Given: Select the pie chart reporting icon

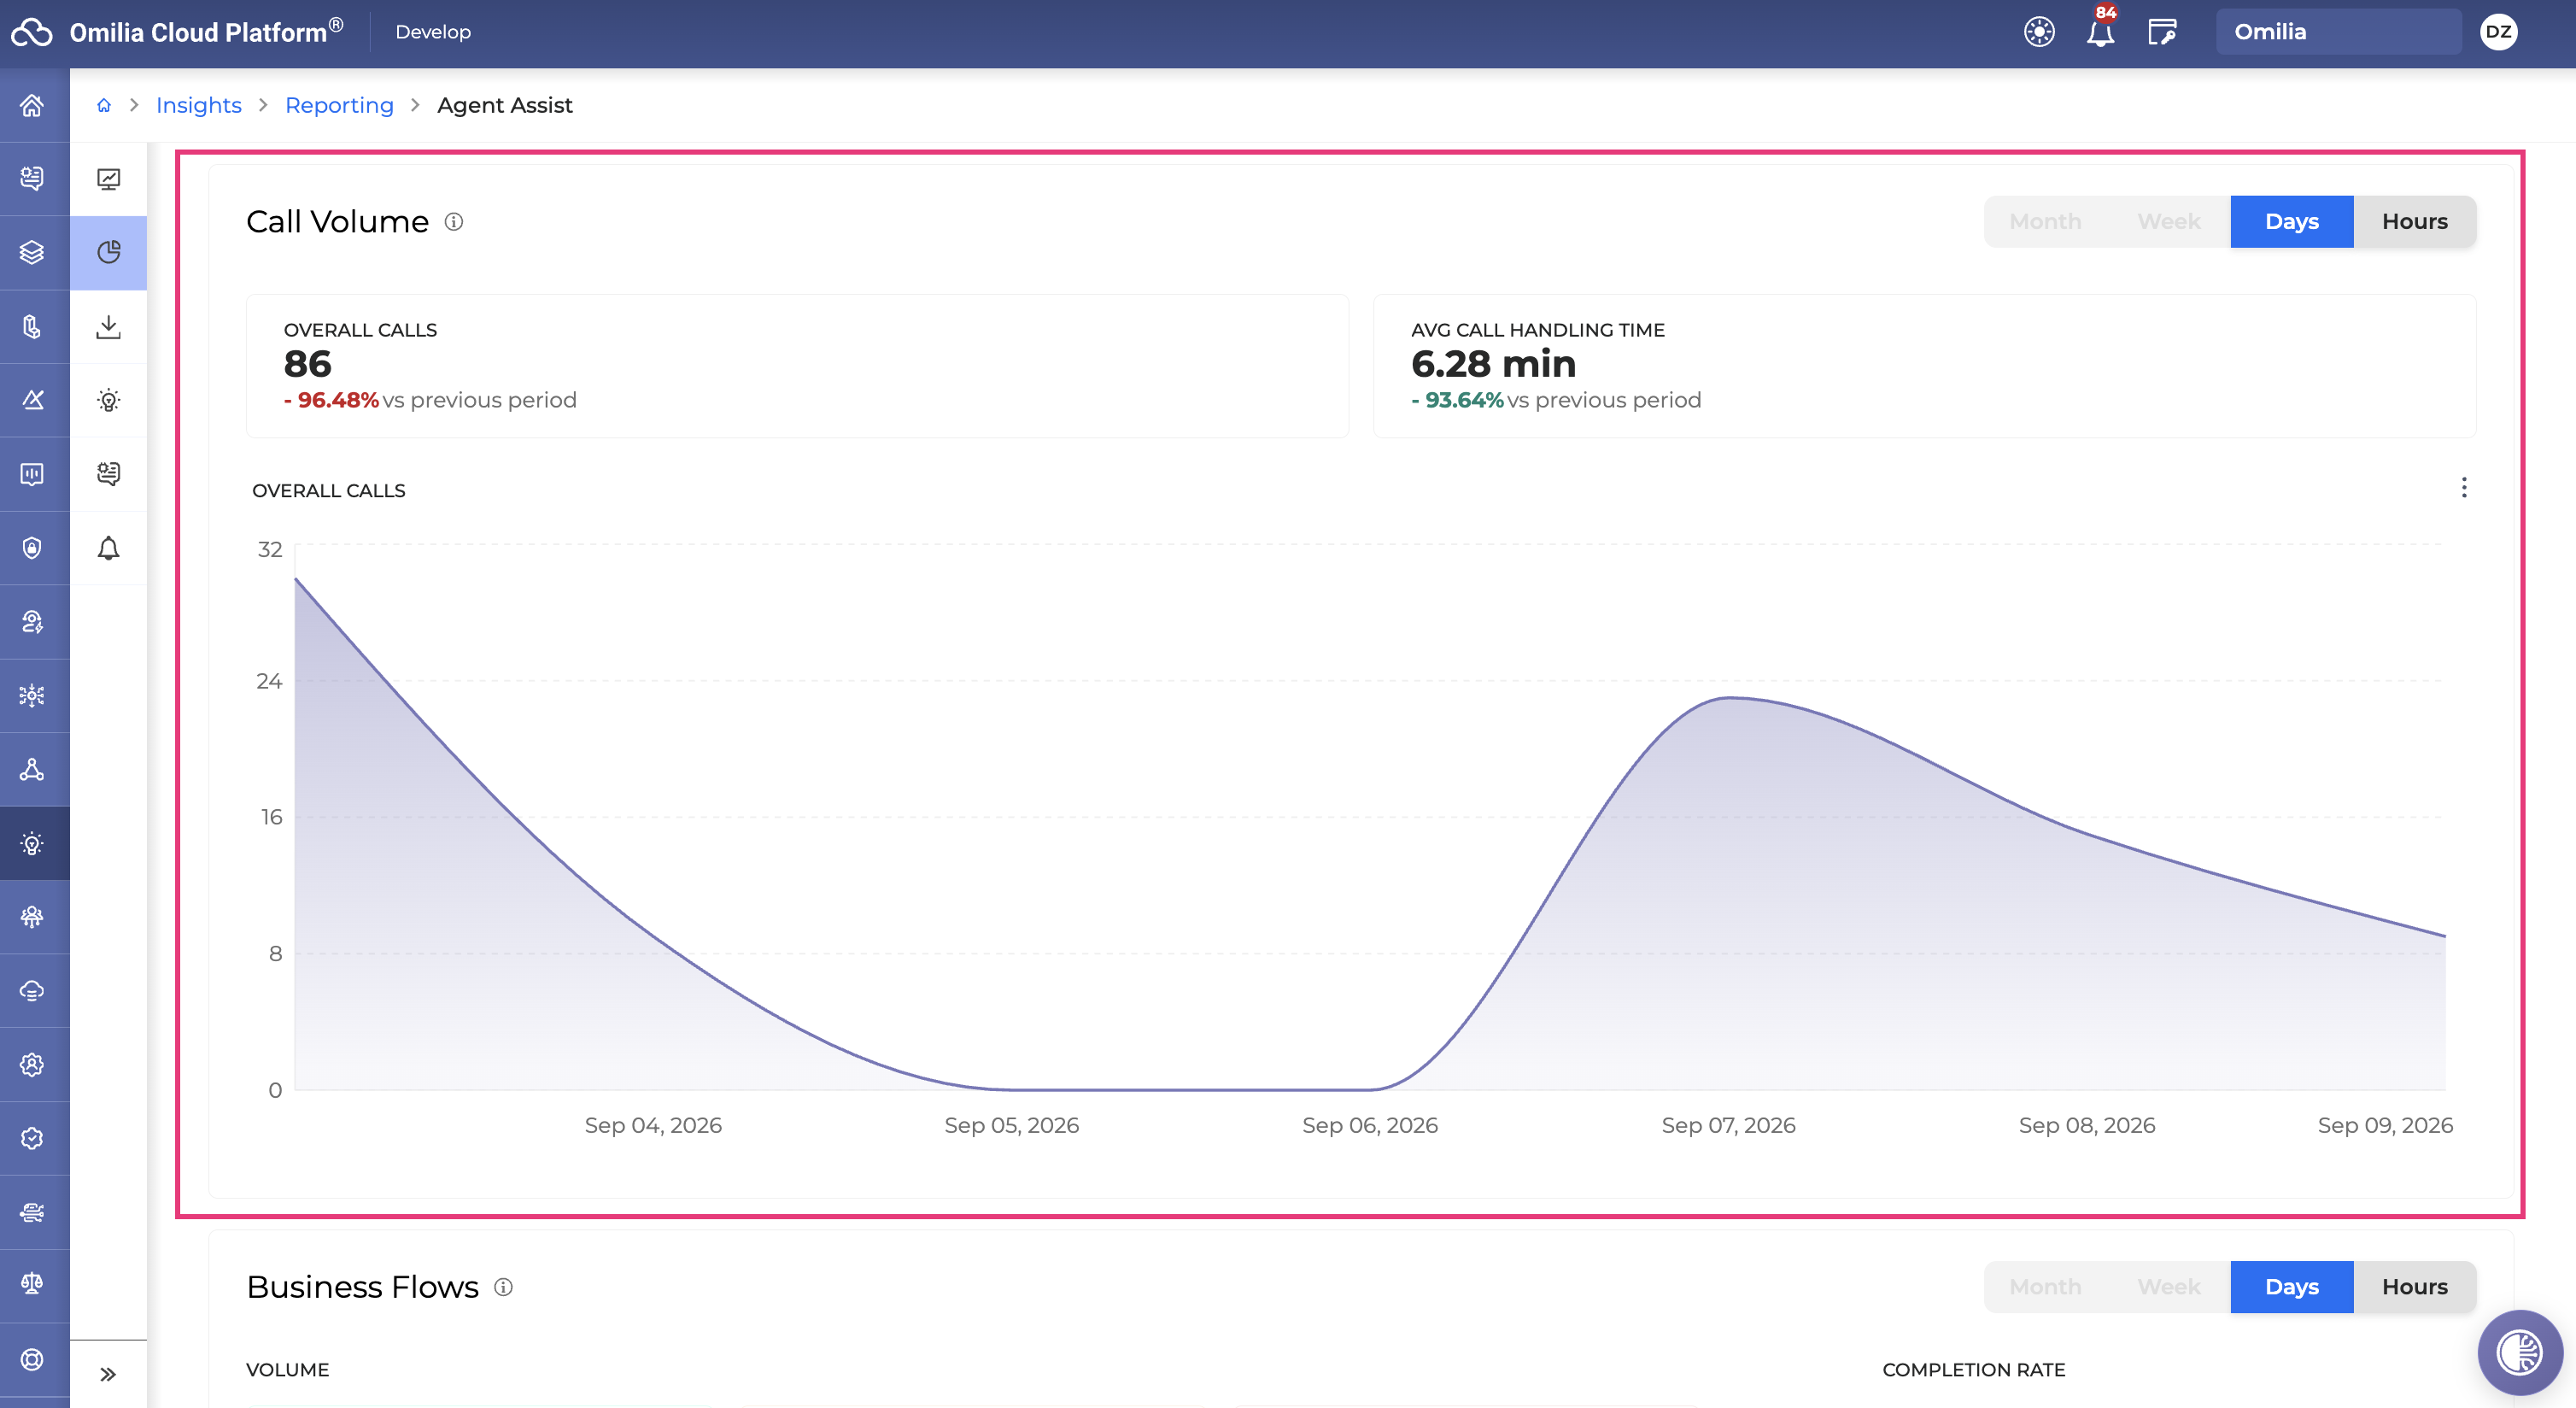Looking at the screenshot, I should point(108,252).
